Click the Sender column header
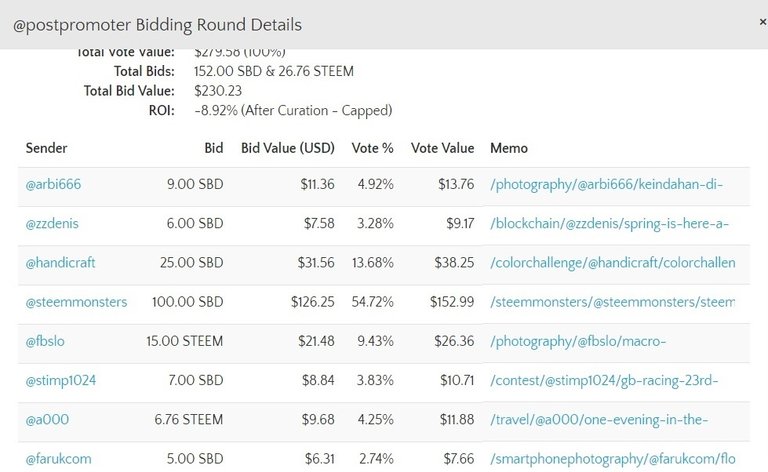This screenshot has height=472, width=768. point(47,148)
